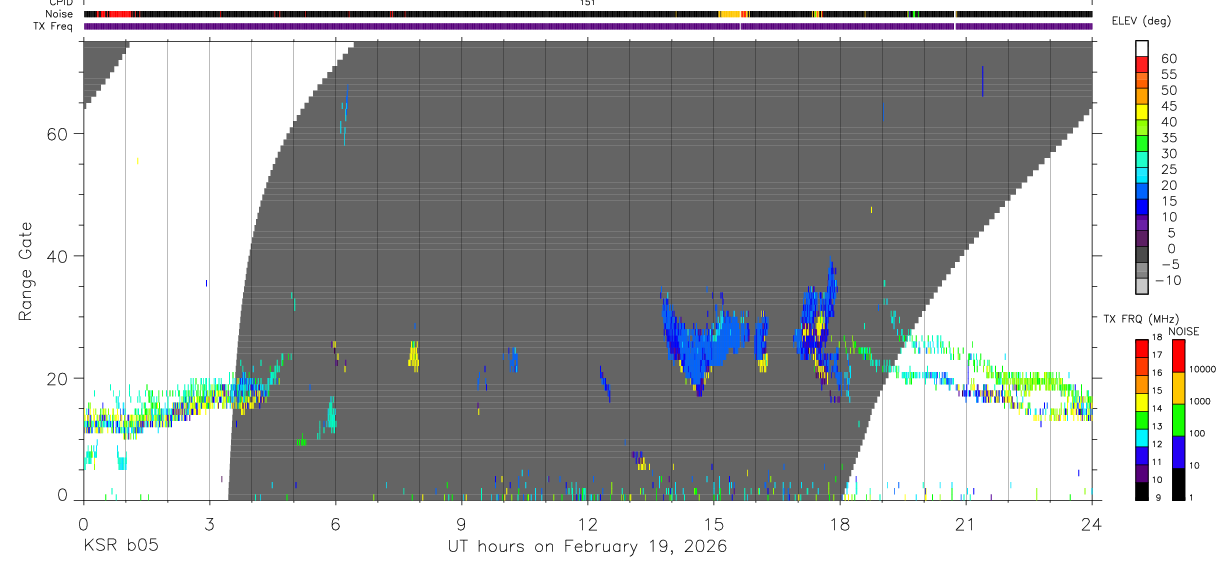Click the 30 label on the ELEV scale
Screen dimensions: 1228x567
pyautogui.click(x=1168, y=154)
